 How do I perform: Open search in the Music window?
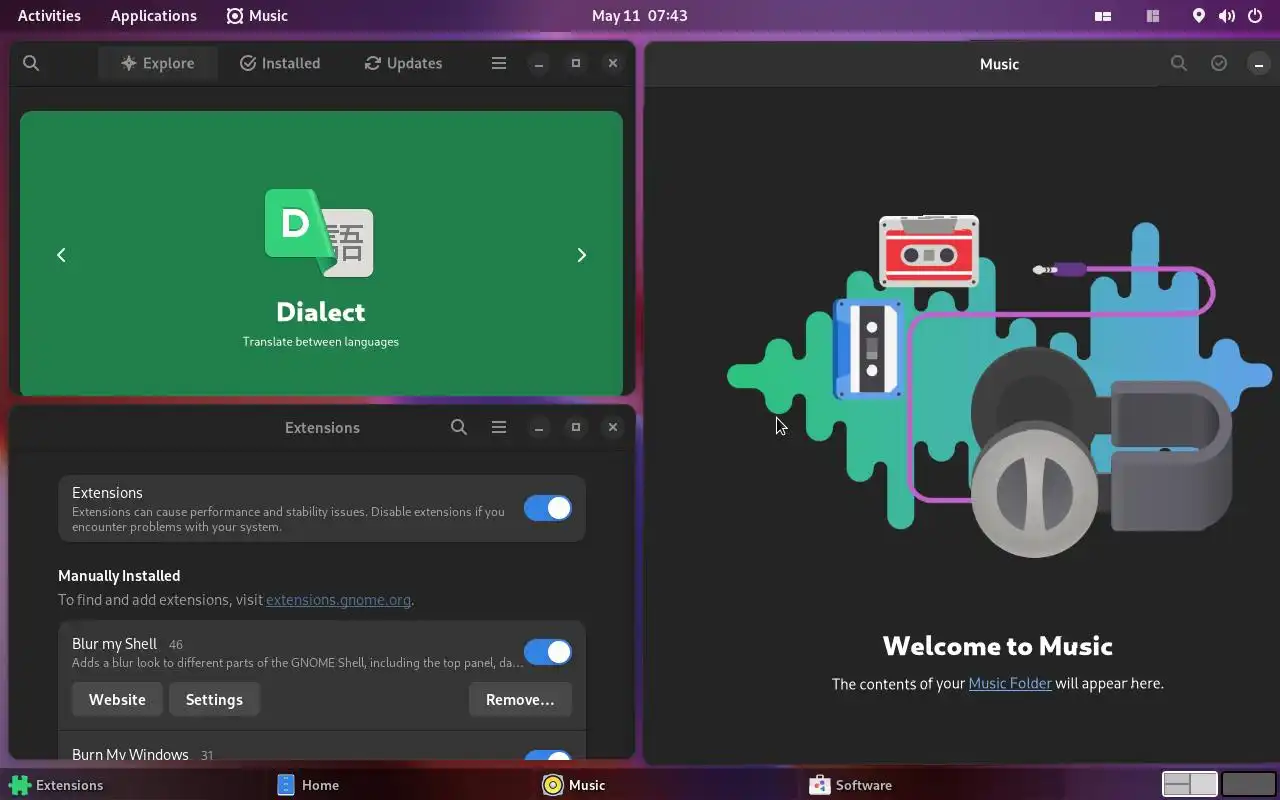1179,63
